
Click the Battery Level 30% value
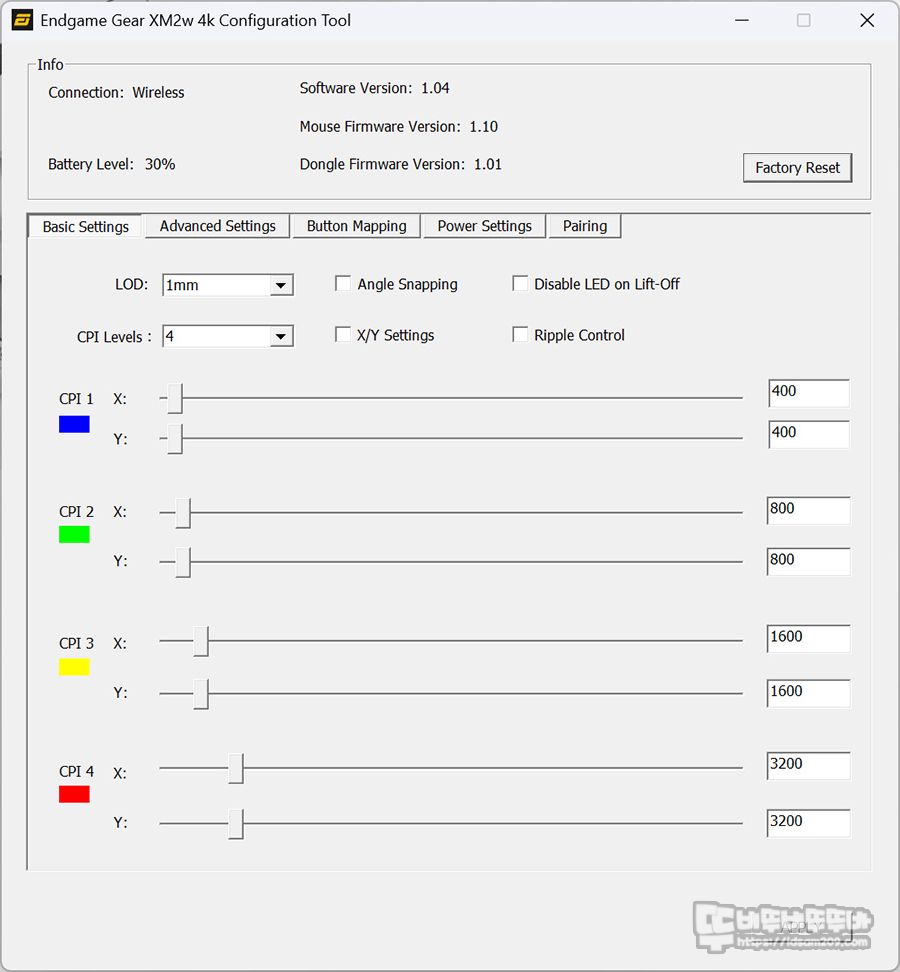[160, 164]
